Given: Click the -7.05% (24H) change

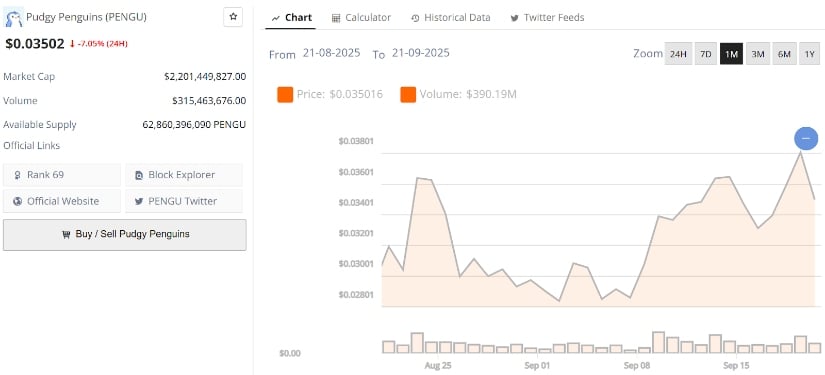Looking at the screenshot, I should tap(98, 44).
